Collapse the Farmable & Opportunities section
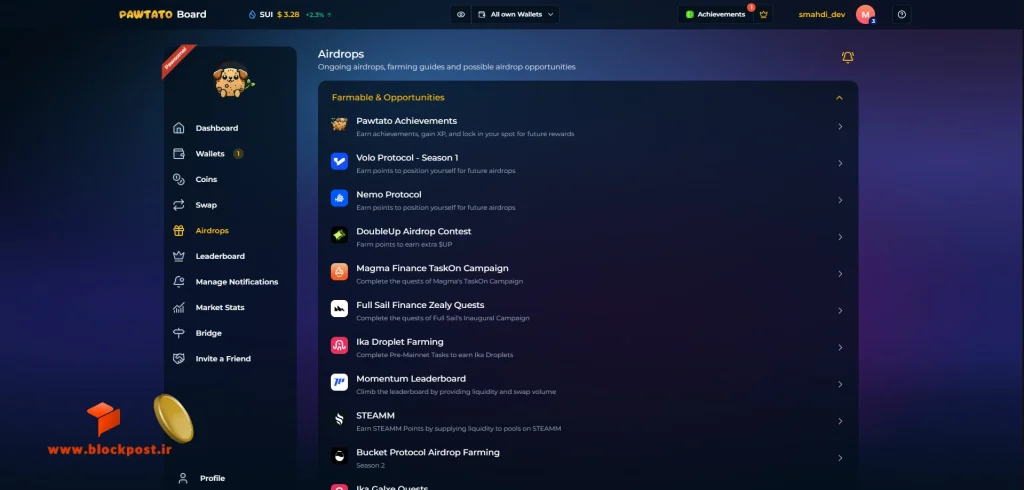1024x490 pixels. pos(839,98)
